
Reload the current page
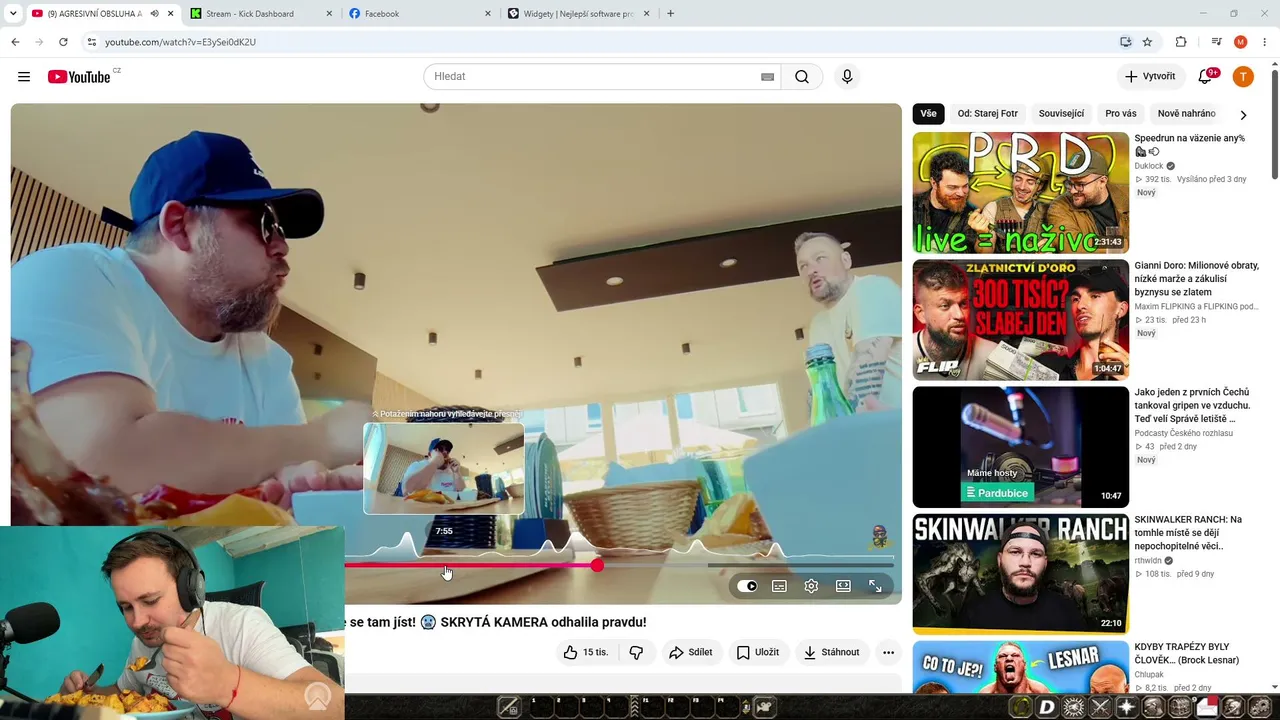[x=63, y=42]
